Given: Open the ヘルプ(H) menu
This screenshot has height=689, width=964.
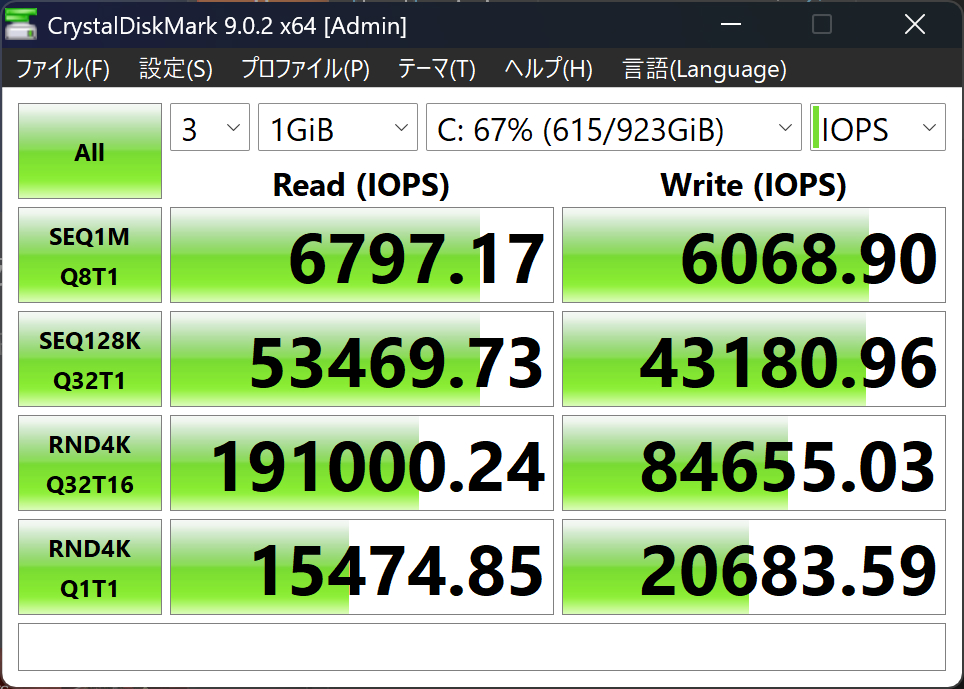Looking at the screenshot, I should [x=548, y=69].
